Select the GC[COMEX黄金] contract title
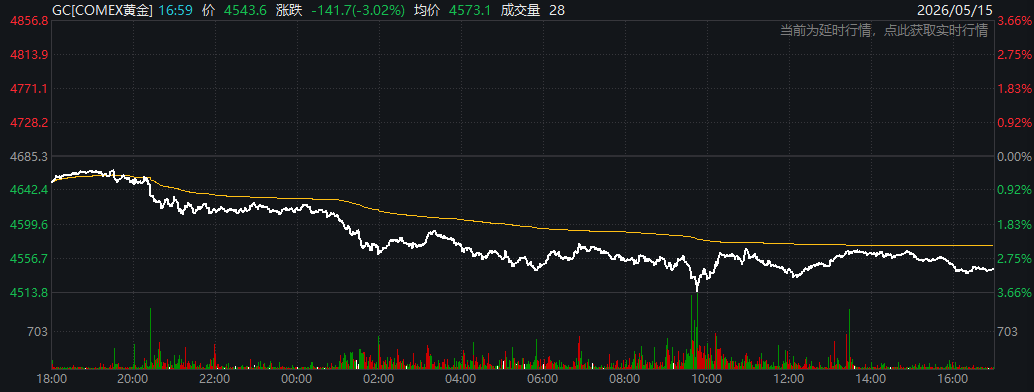 point(104,10)
